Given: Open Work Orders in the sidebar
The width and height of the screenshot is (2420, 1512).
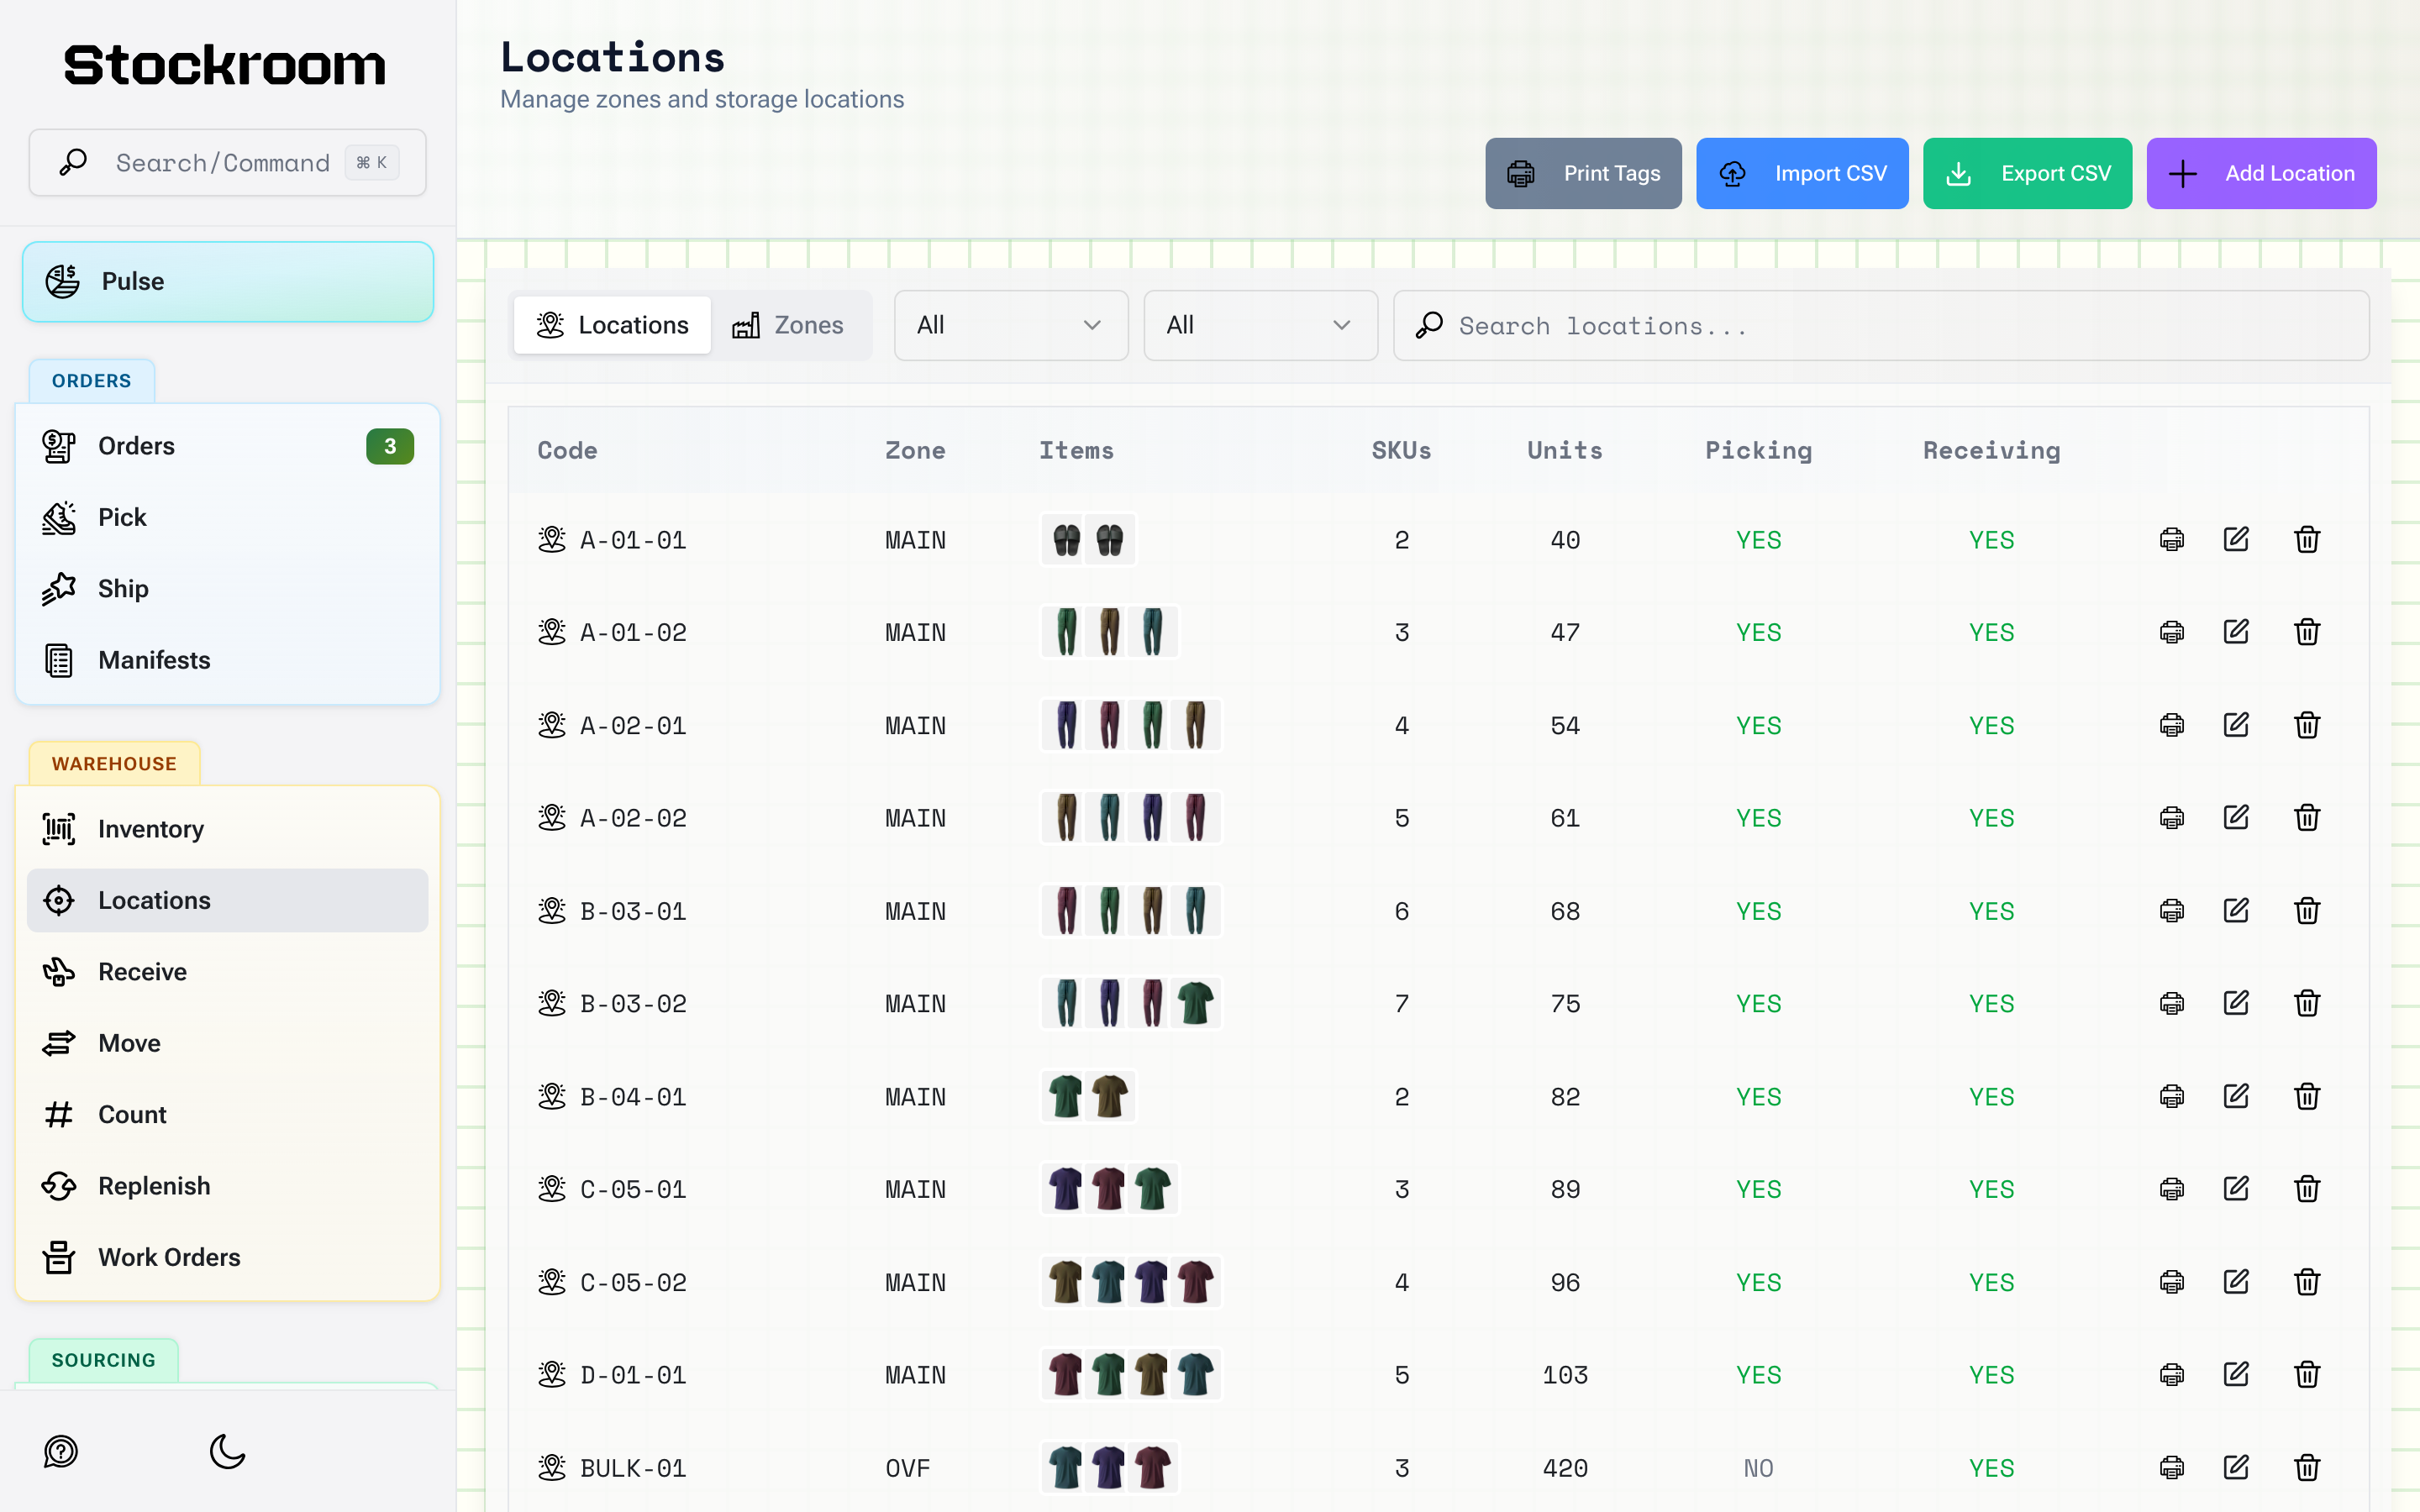Looking at the screenshot, I should coord(228,1257).
